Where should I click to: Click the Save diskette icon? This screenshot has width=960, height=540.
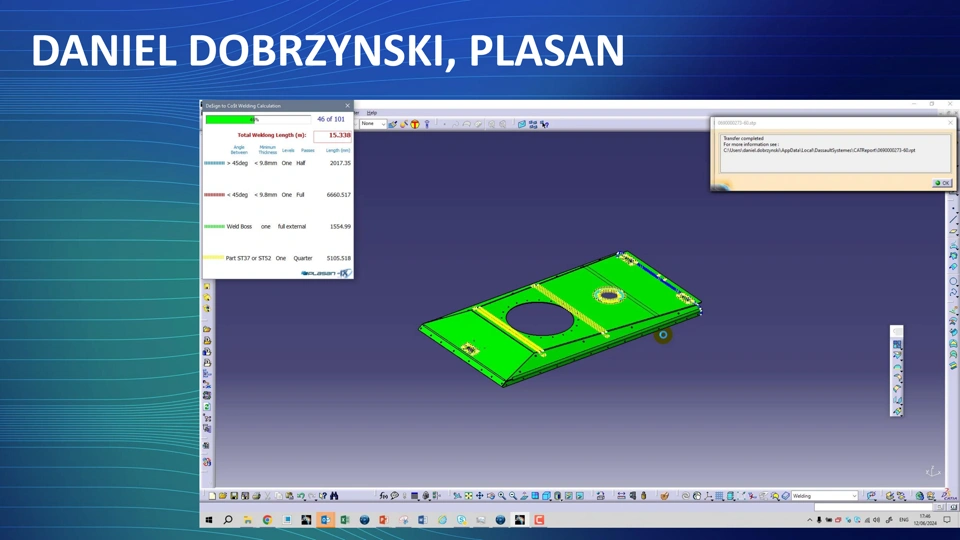[234, 496]
